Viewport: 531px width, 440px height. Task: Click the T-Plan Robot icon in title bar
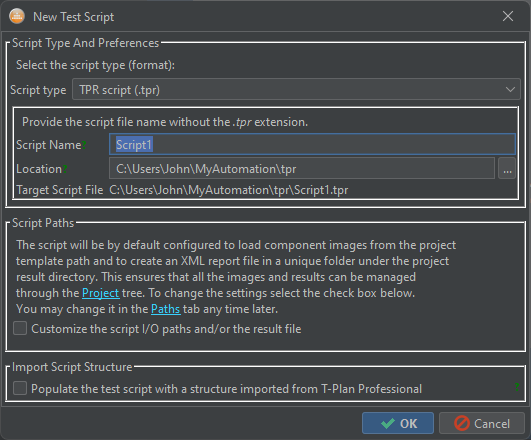17,16
